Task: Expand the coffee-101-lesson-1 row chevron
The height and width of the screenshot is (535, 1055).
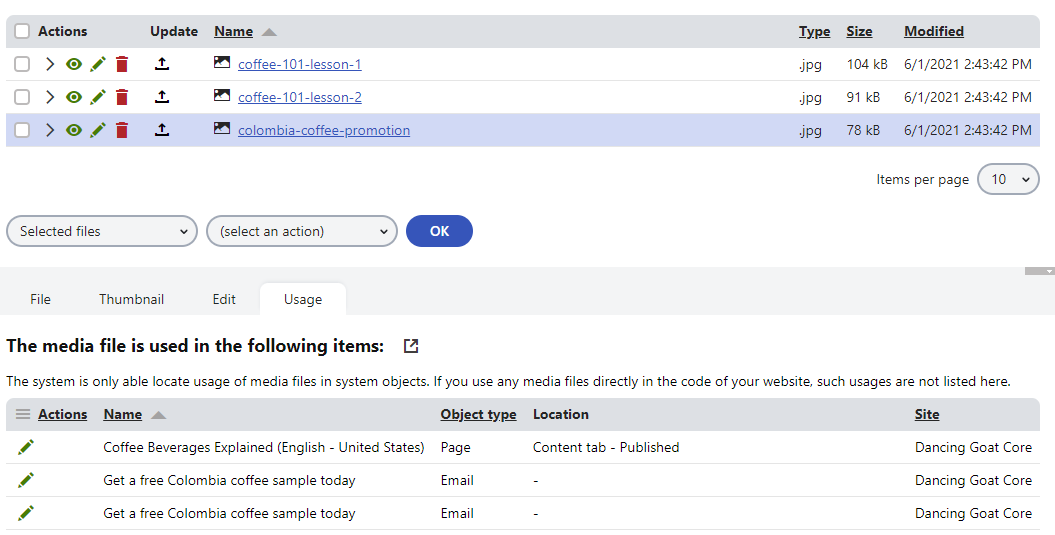Action: point(50,65)
